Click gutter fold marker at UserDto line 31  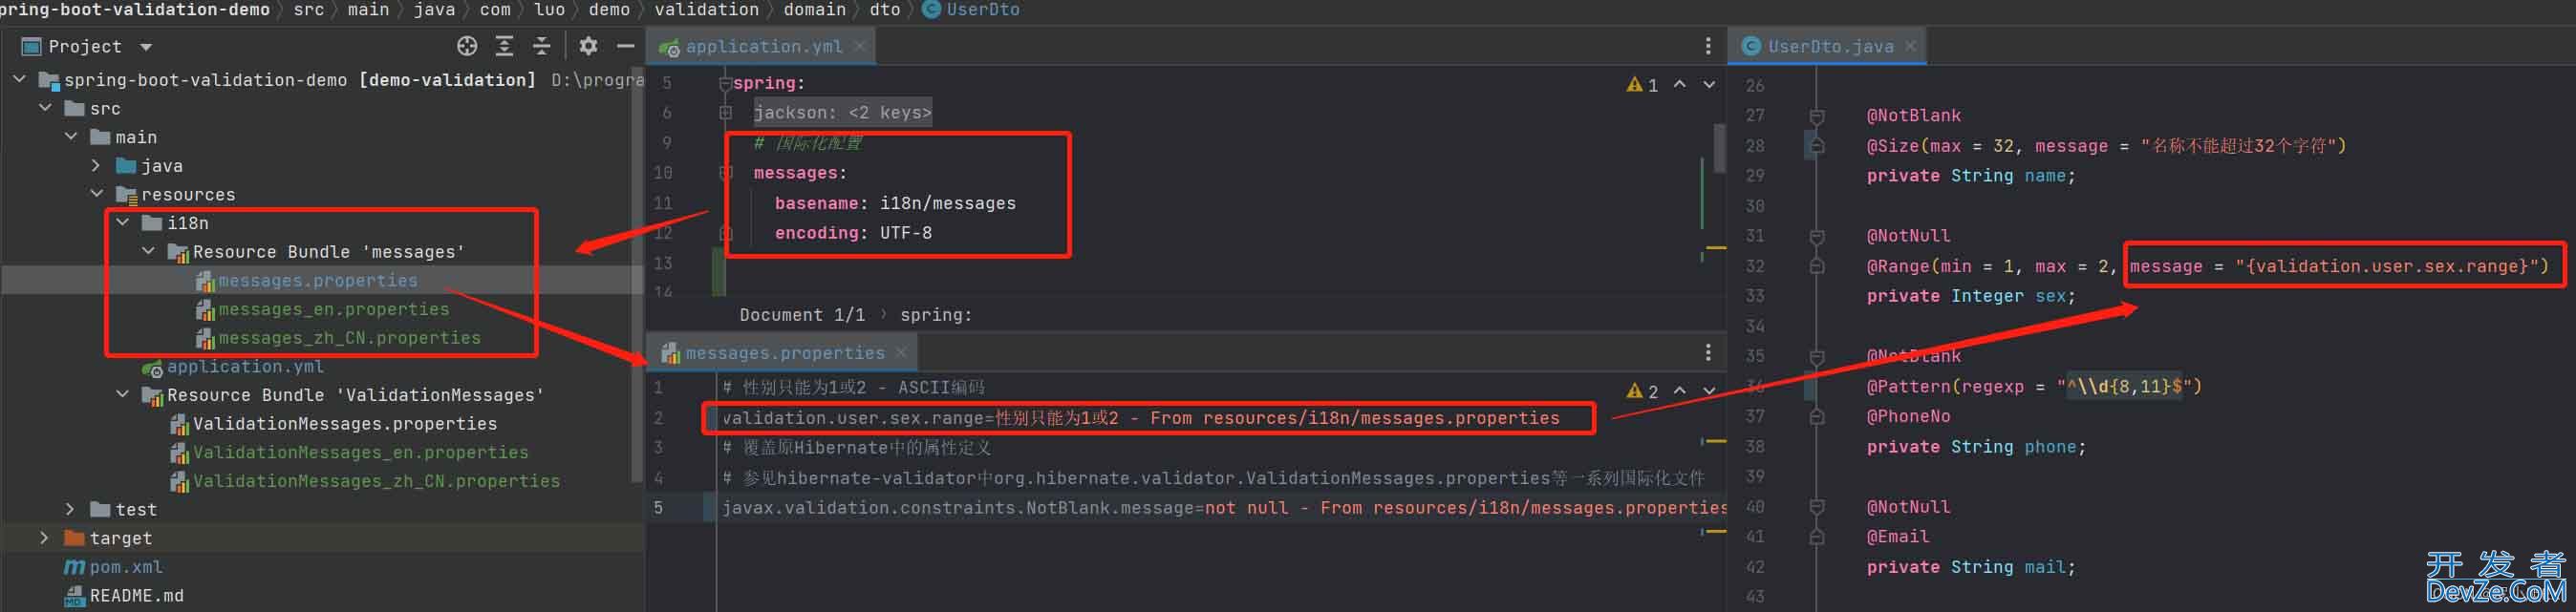click(x=1817, y=236)
